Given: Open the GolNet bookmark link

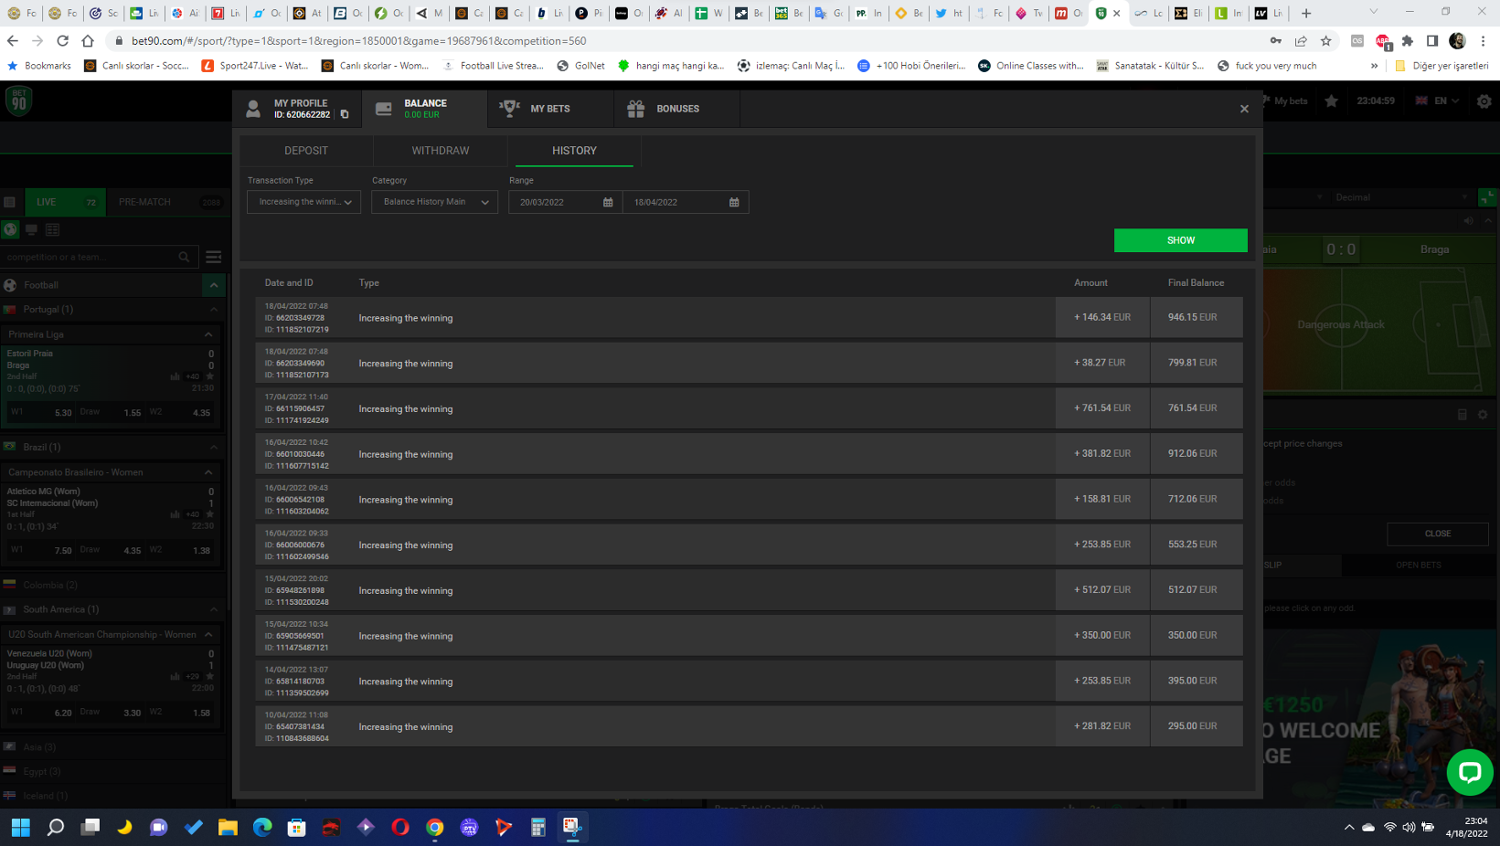Looking at the screenshot, I should point(581,66).
